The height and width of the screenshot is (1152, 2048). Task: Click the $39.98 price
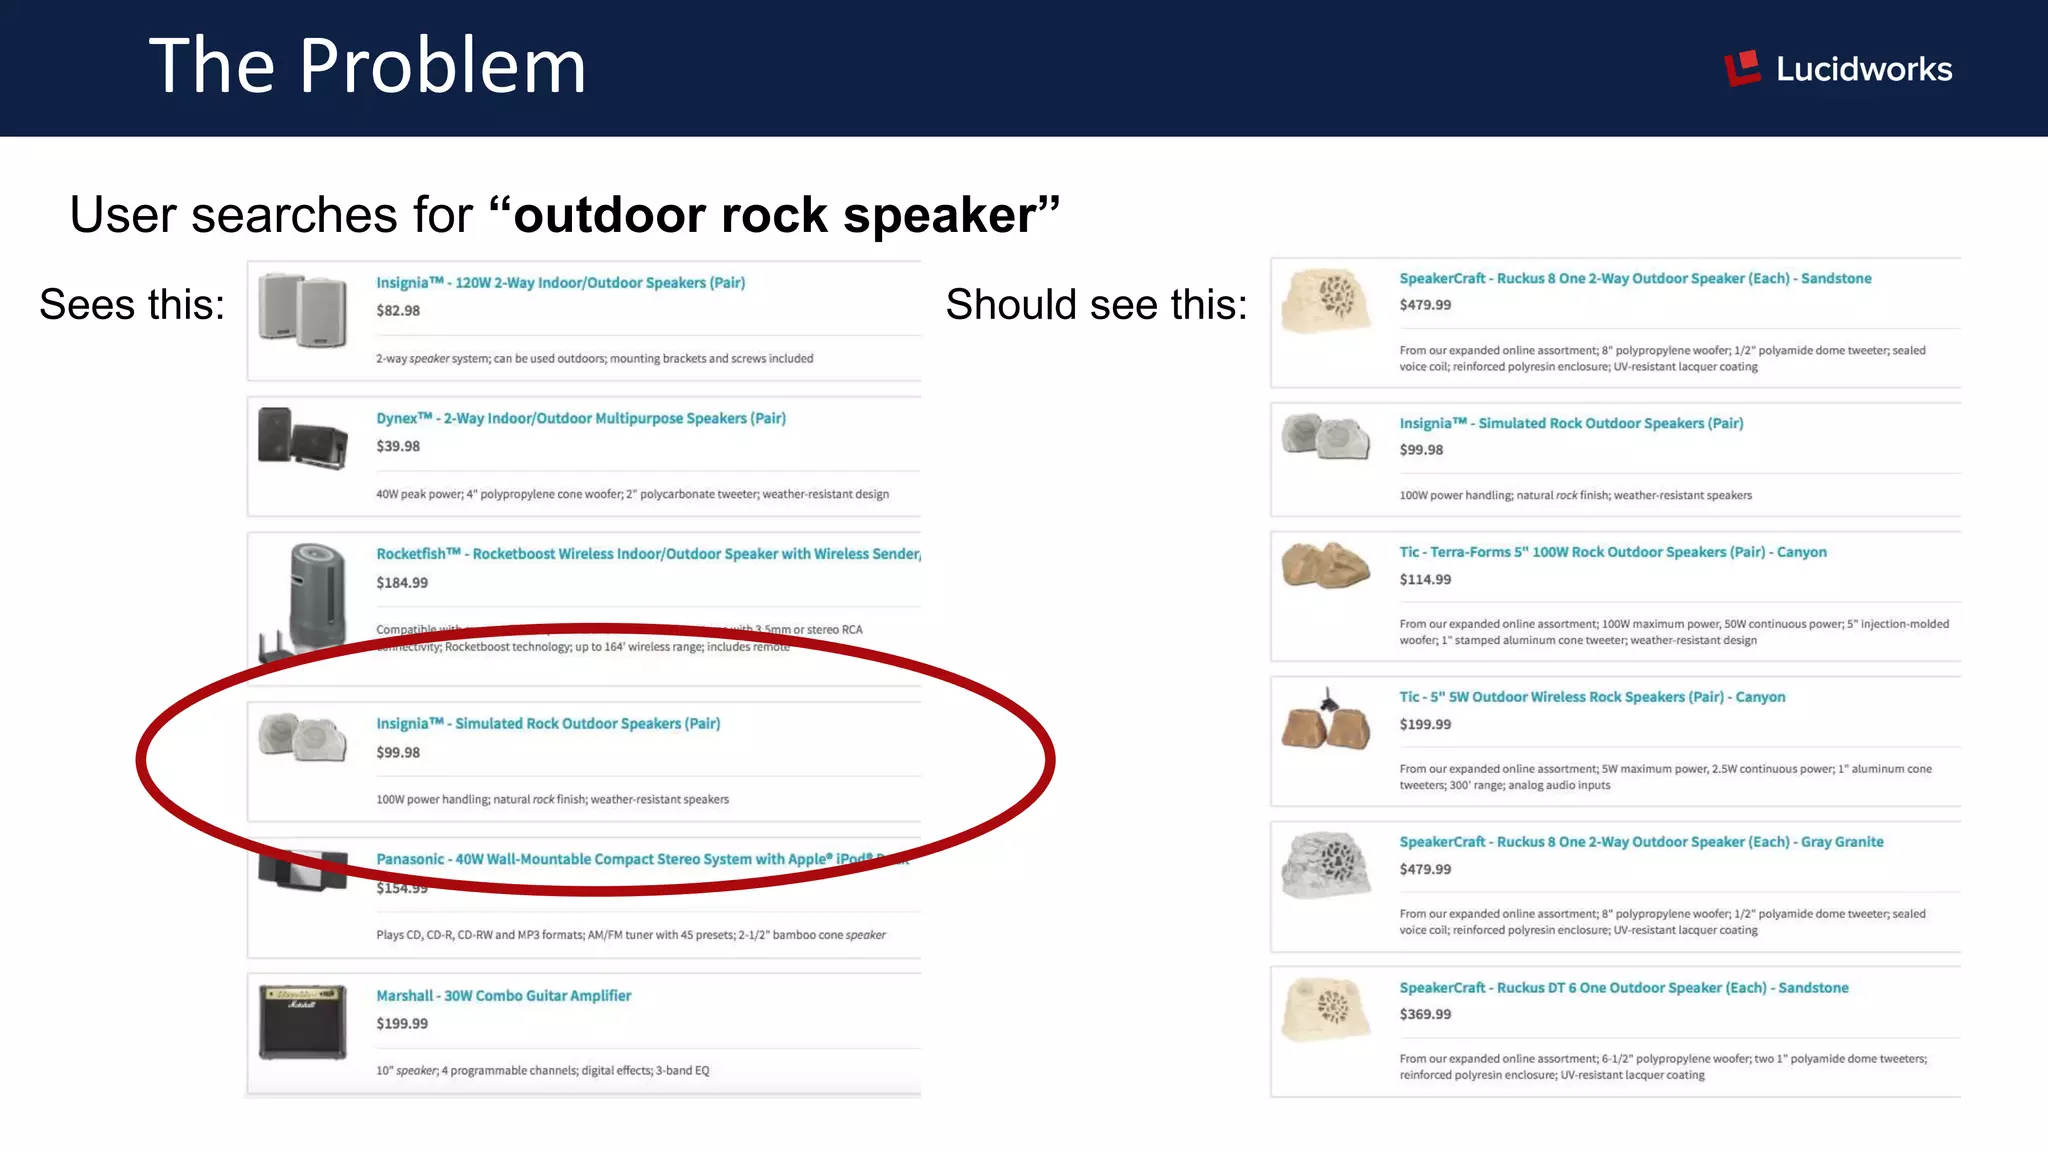coord(398,446)
